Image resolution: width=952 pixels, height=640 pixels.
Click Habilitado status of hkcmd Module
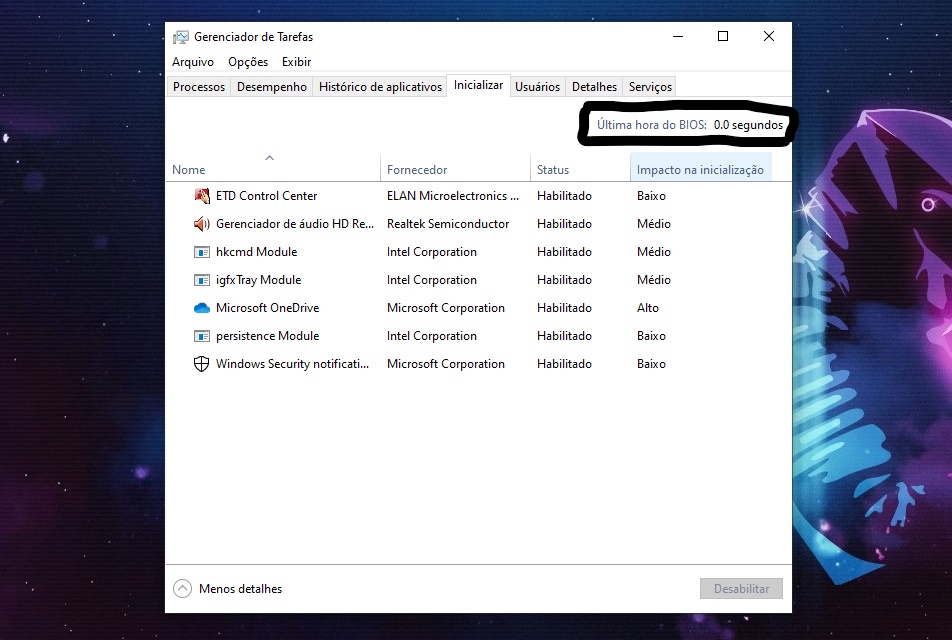[x=564, y=252]
